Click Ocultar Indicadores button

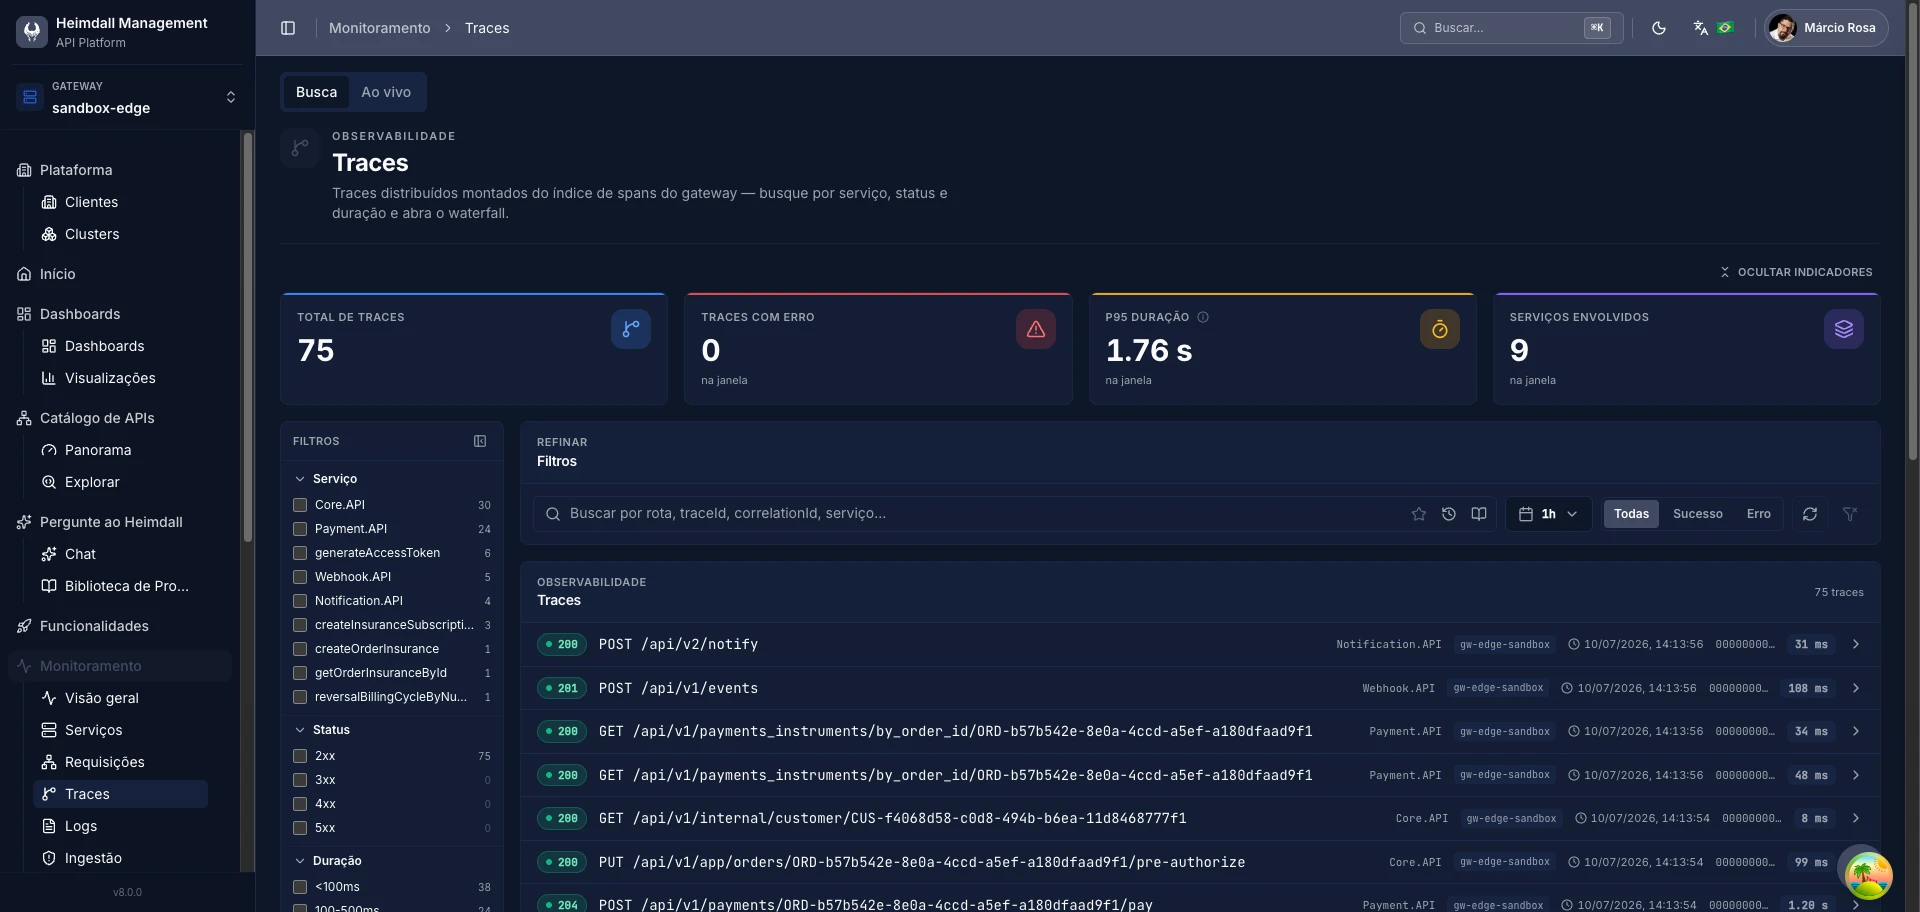click(1796, 272)
